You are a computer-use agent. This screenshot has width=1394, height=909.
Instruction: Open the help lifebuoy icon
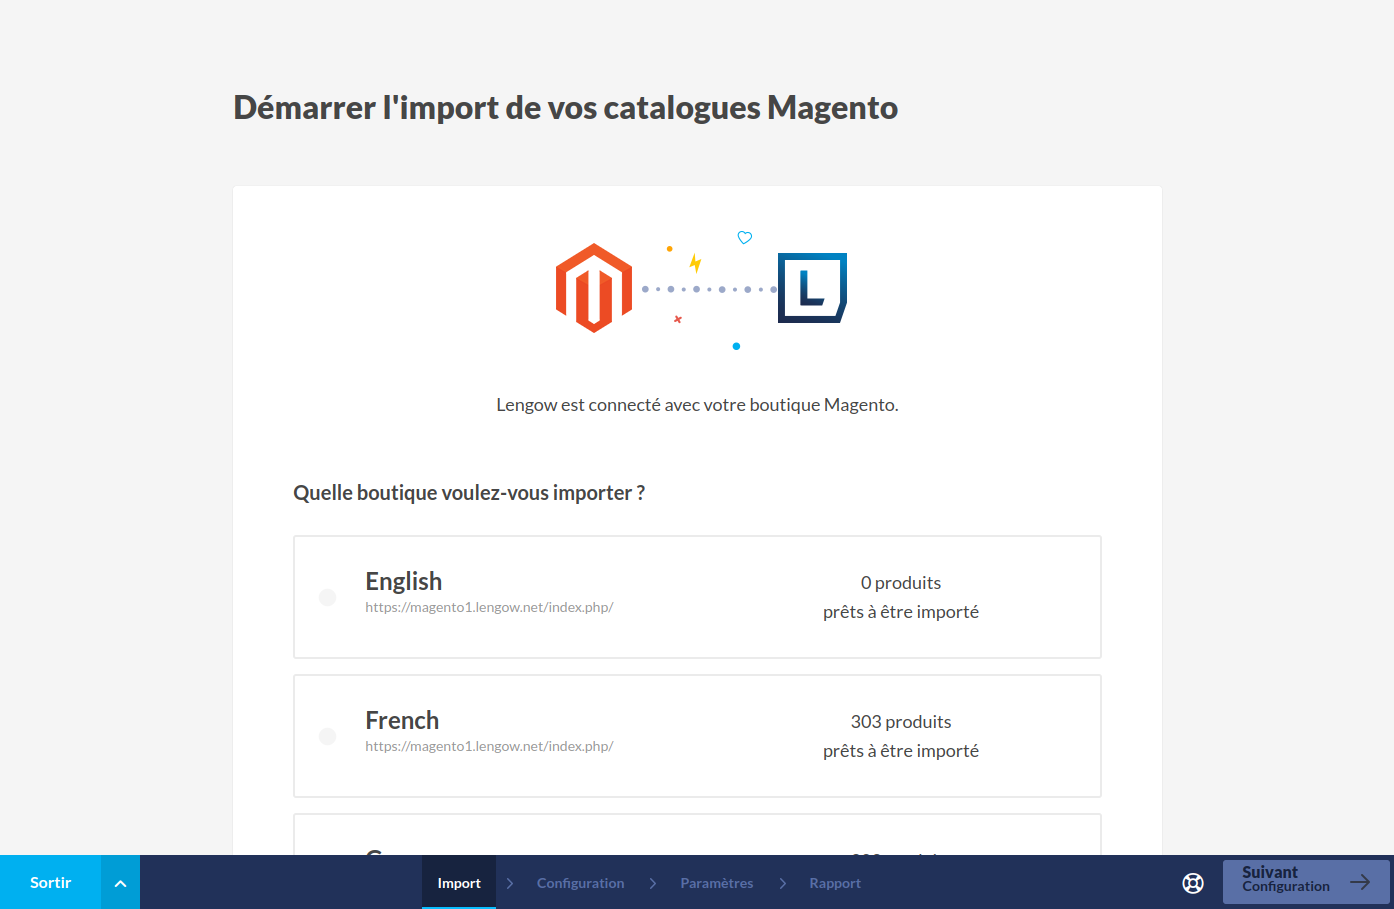click(1193, 883)
